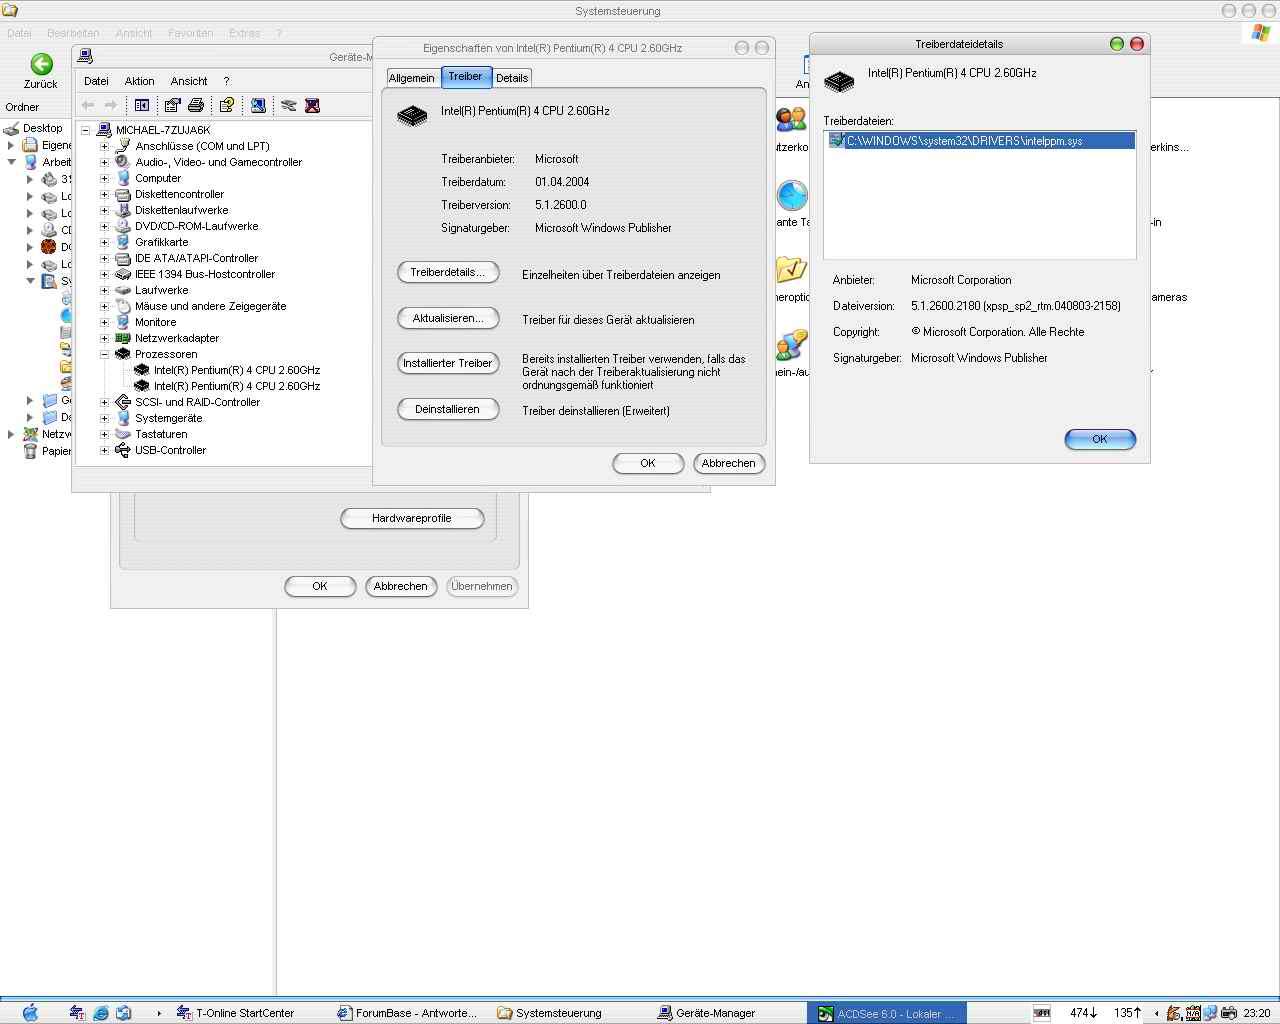1280x1024 pixels.
Task: Select Desktop in the folder pane
Action: [43, 128]
